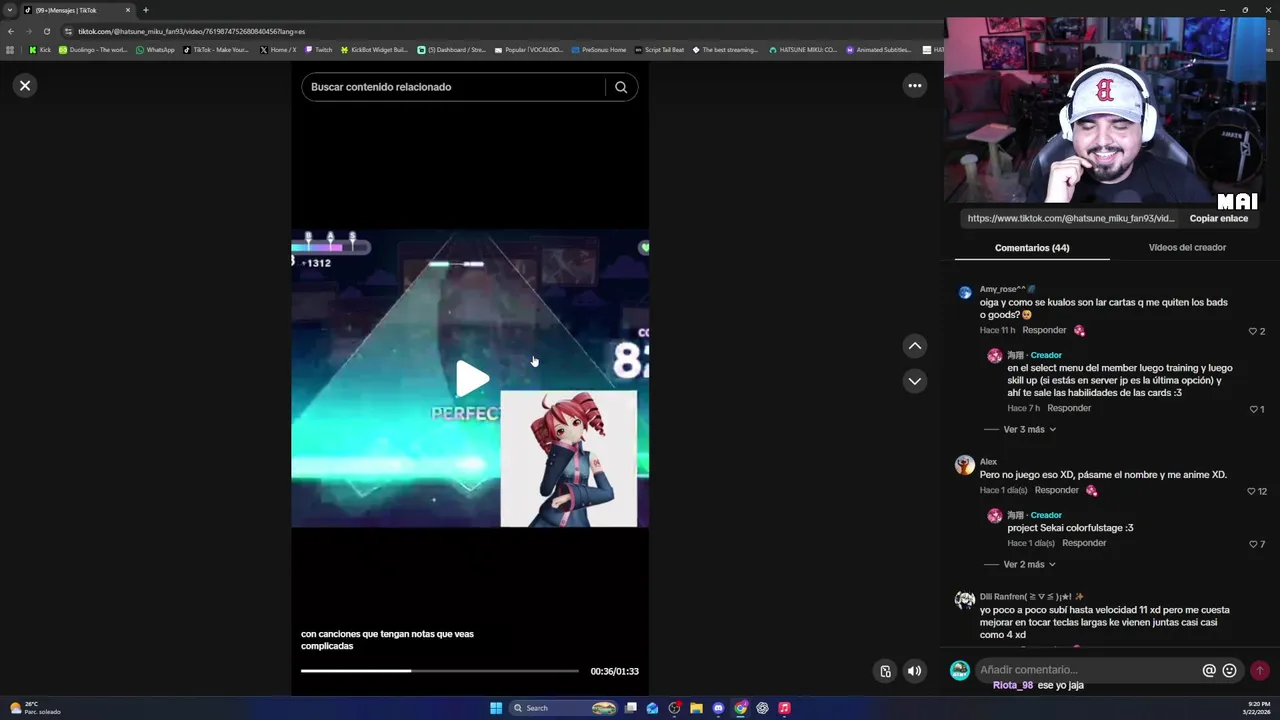Click the browser address bar URL
1280x720 pixels.
[x=192, y=31]
